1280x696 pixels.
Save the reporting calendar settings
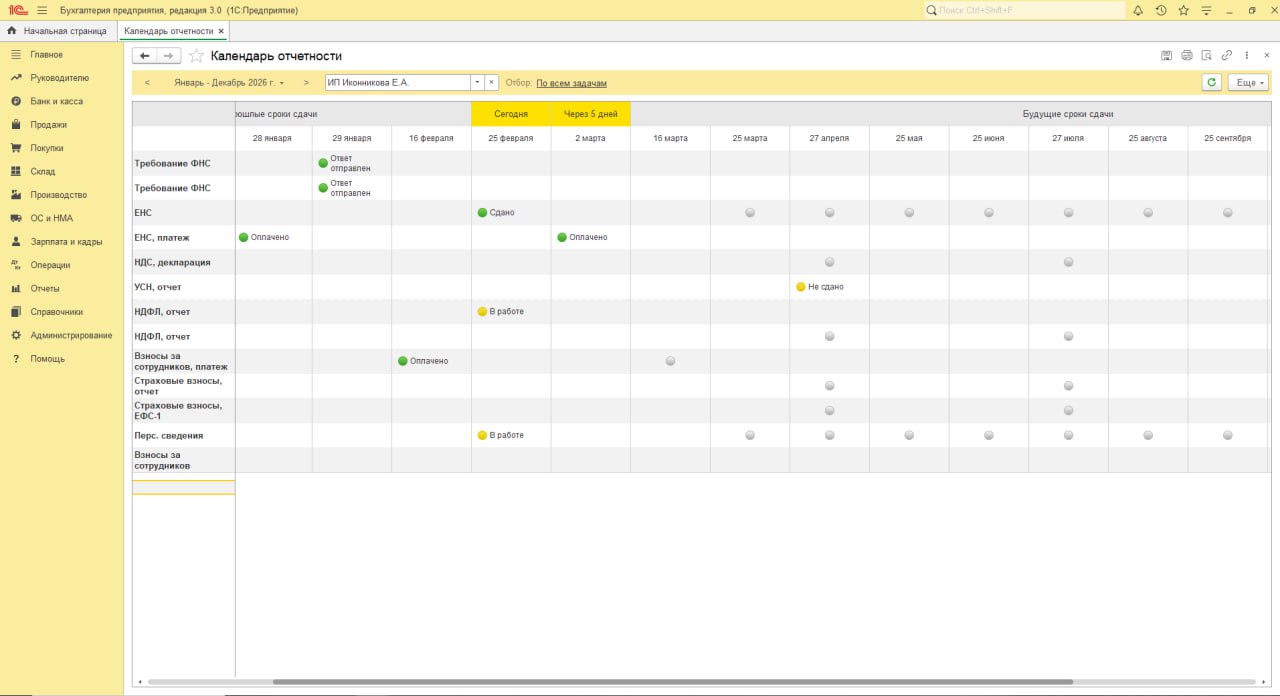pyautogui.click(x=1166, y=56)
